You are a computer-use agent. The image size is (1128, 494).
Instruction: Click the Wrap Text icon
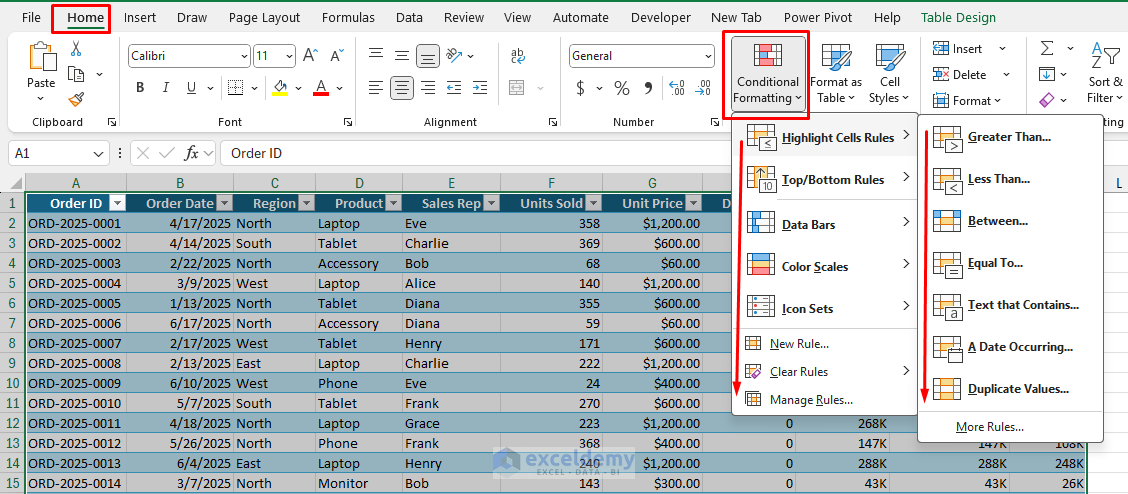[517, 55]
